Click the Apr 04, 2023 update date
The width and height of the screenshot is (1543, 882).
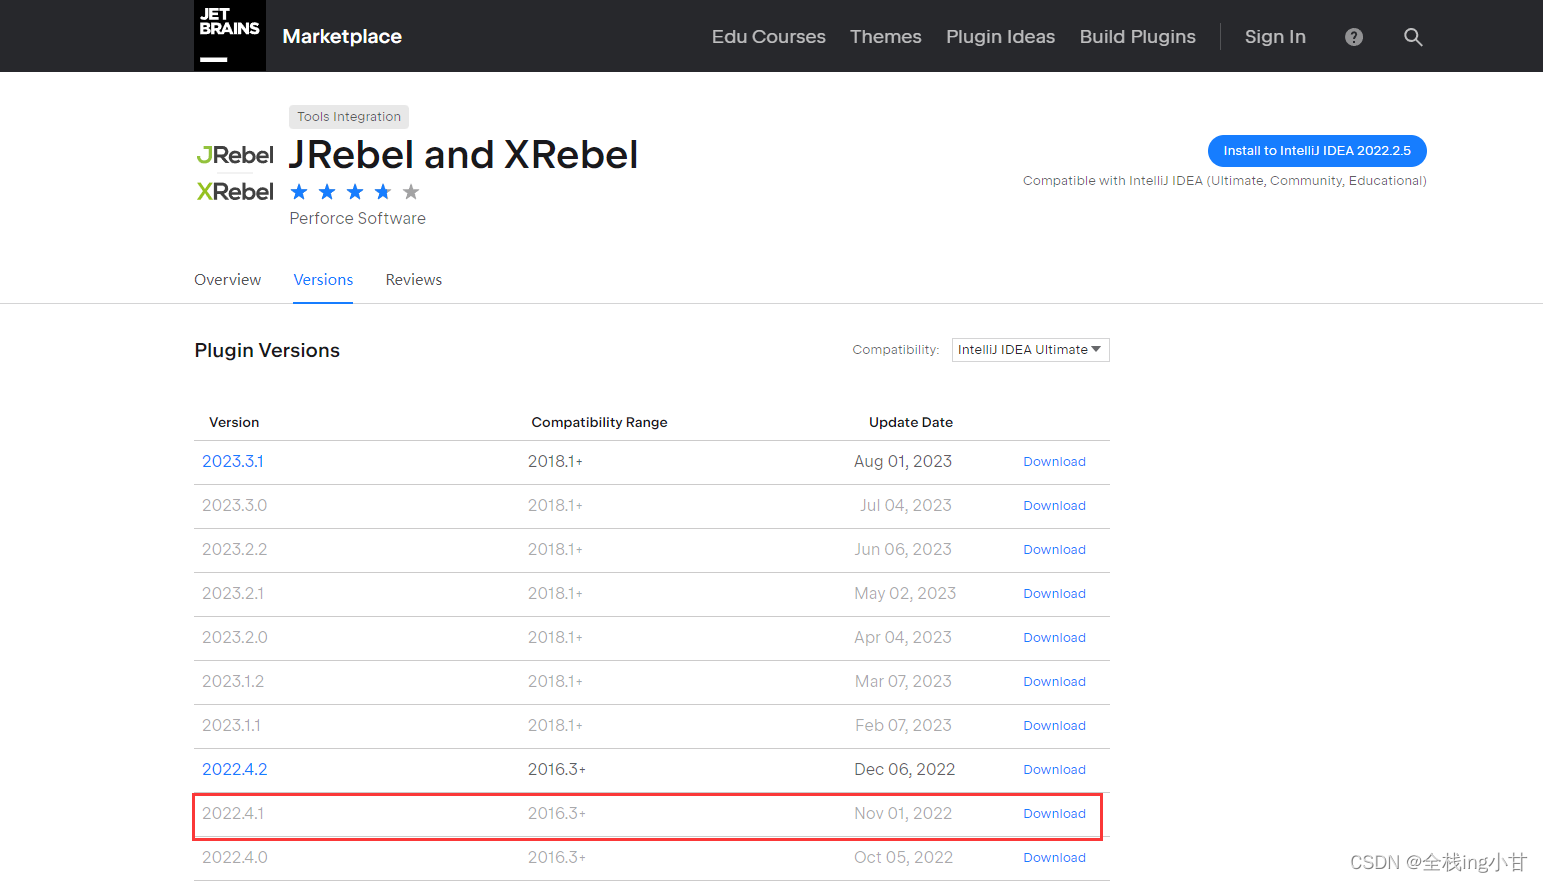point(903,637)
